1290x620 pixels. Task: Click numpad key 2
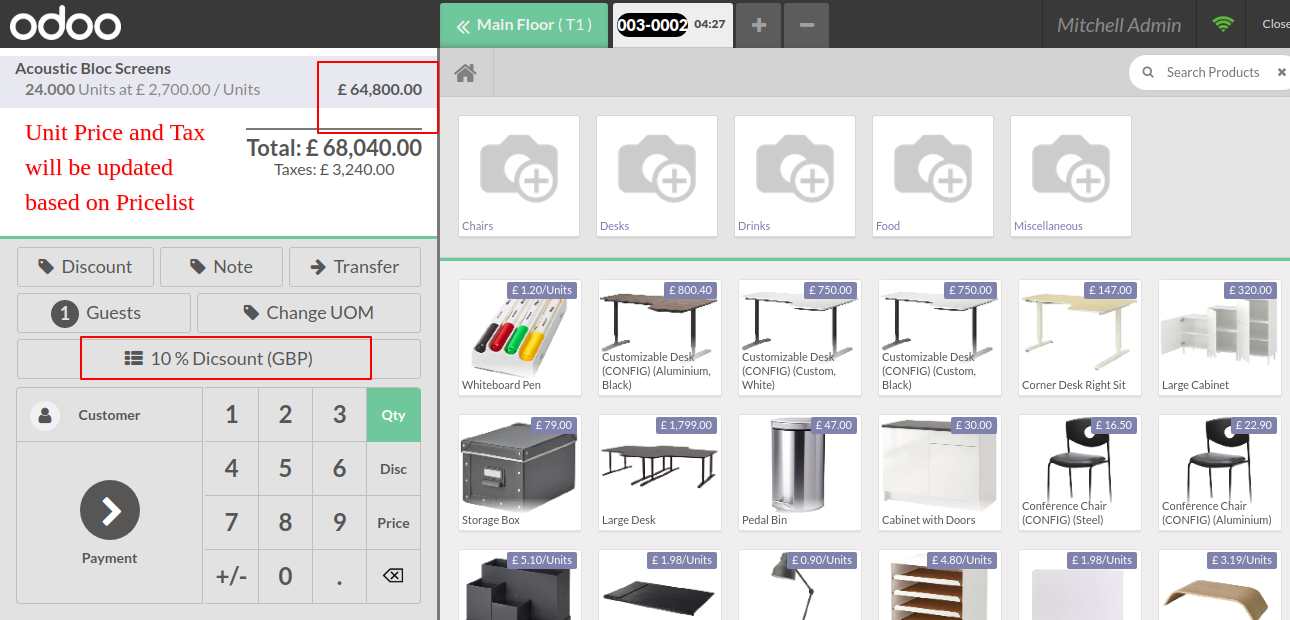coord(285,414)
